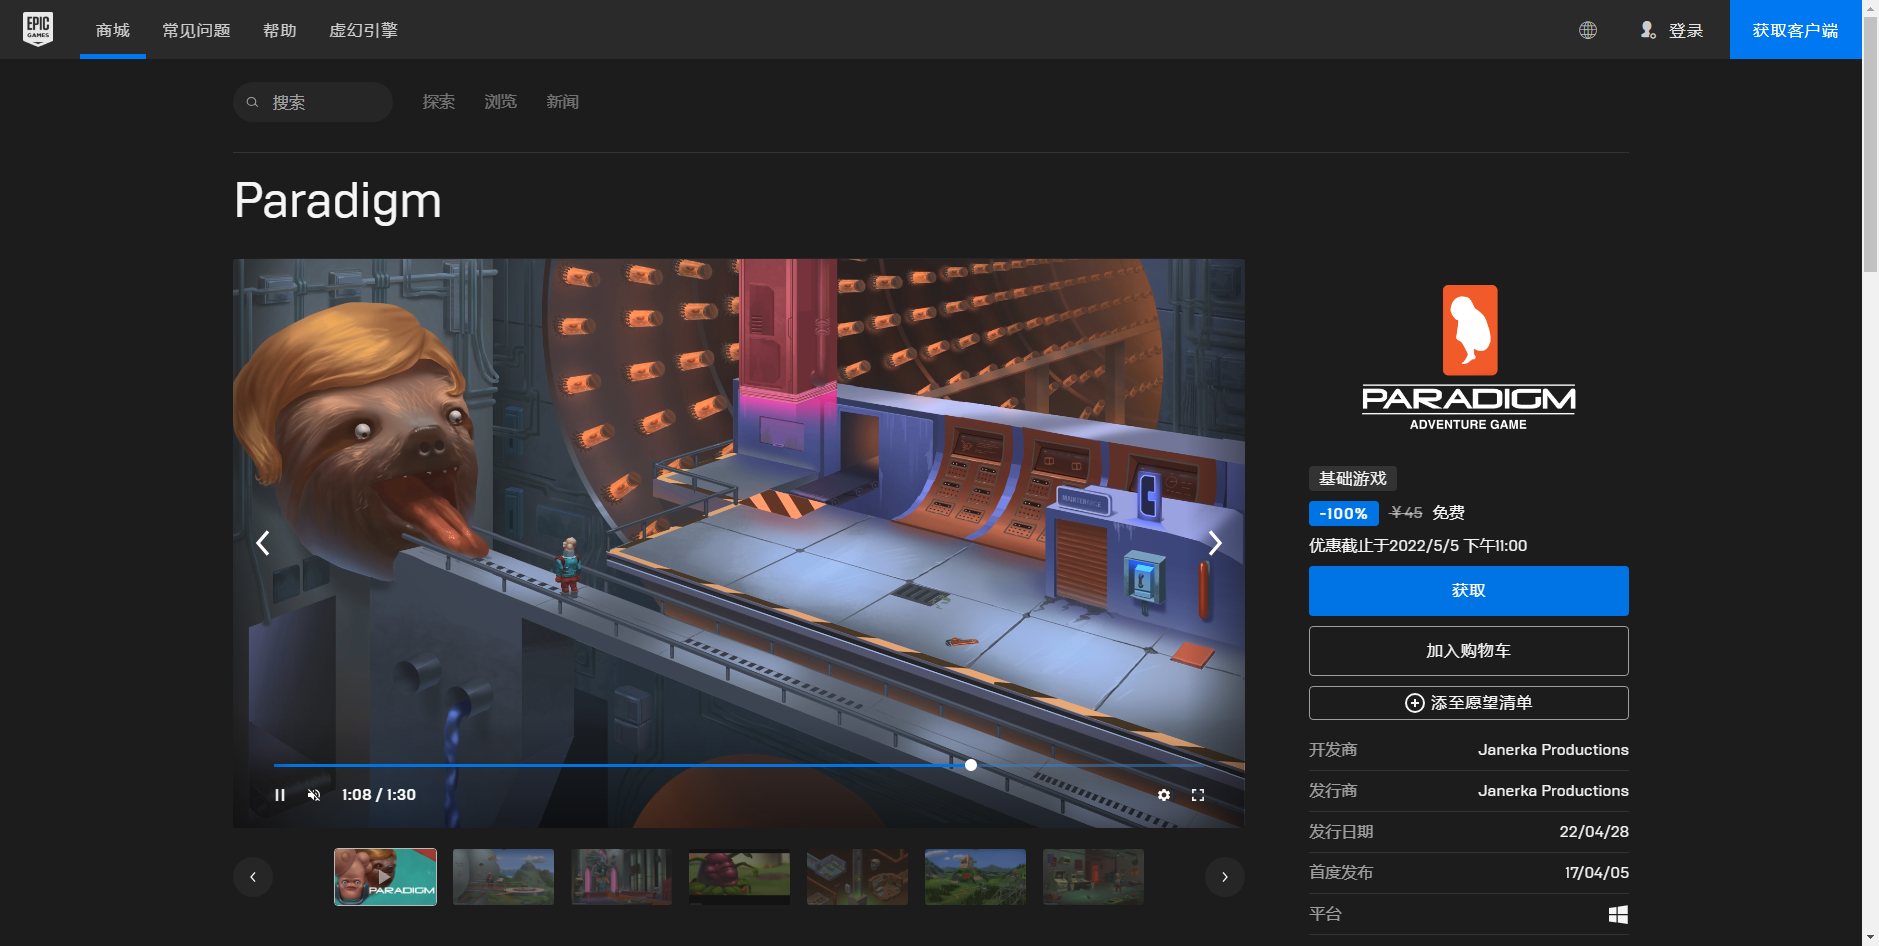
Task: Add Paradigm to the wishlist
Action: pos(1467,703)
